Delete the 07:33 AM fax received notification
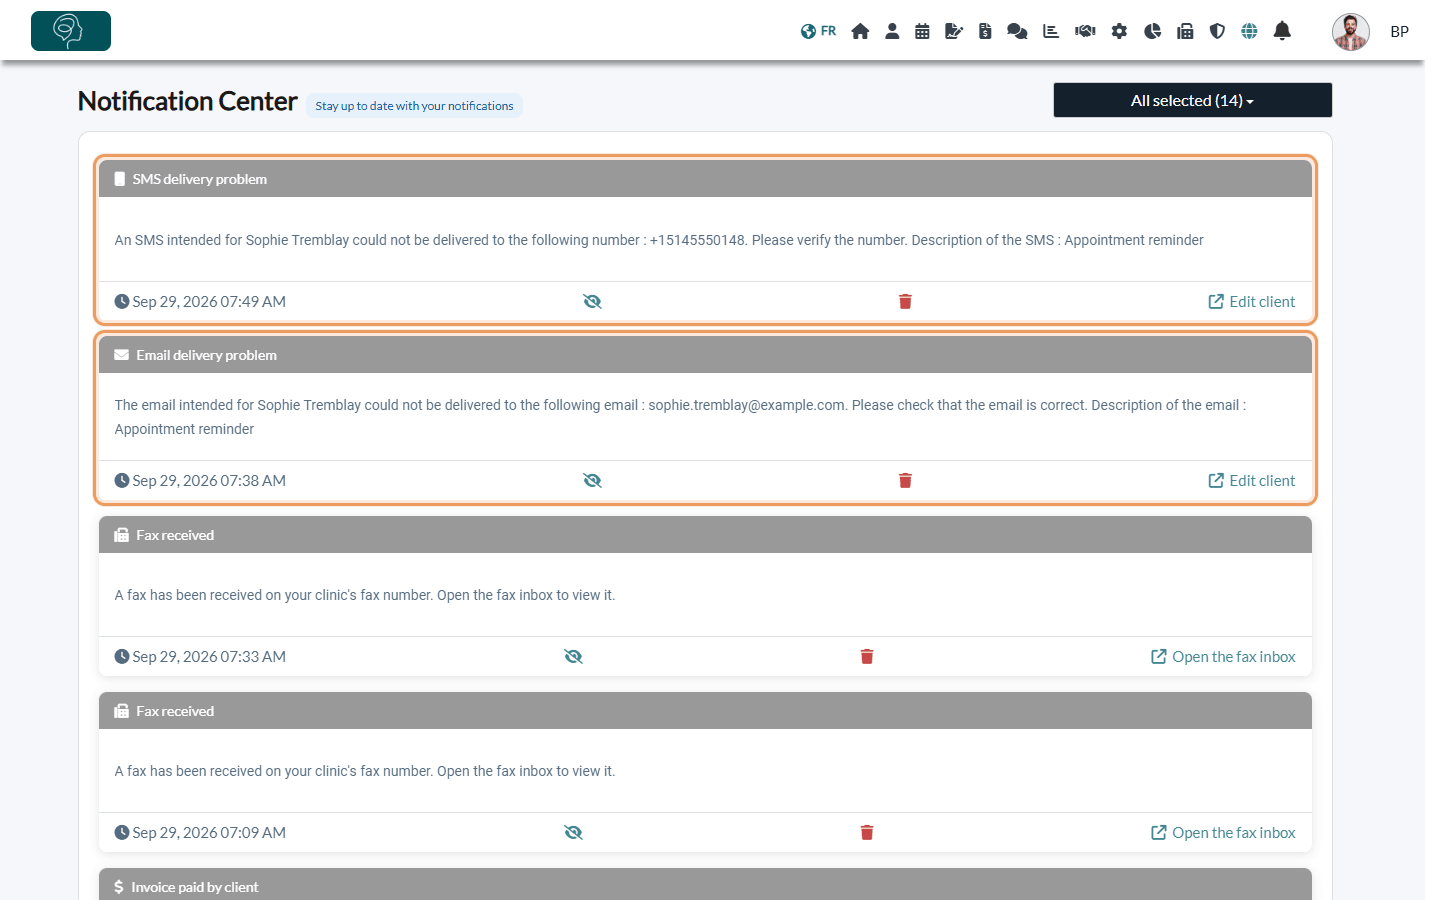 pyautogui.click(x=867, y=657)
